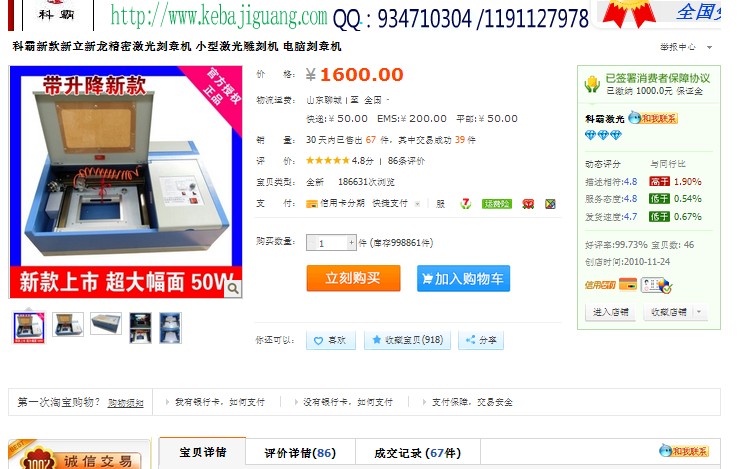
Task: Switch to the 评价详情(86) tab
Action: pos(300,453)
